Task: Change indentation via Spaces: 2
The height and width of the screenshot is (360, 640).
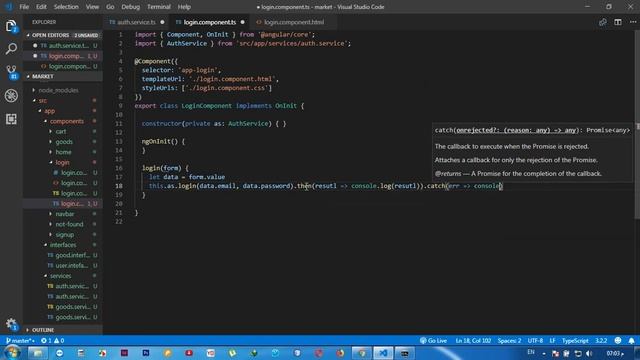Action: click(509, 340)
